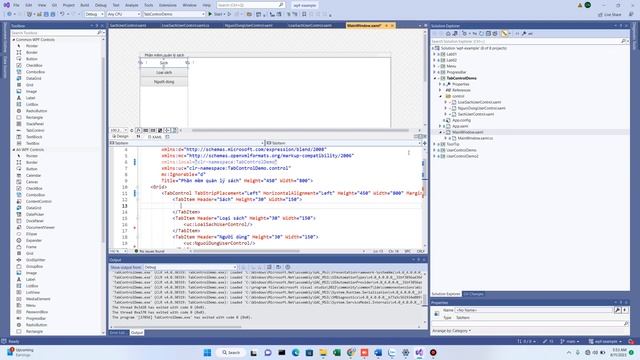Viewport: 640px width, 360px height.
Task: Toggle word wrap icon in the Output panel
Action: (278, 267)
